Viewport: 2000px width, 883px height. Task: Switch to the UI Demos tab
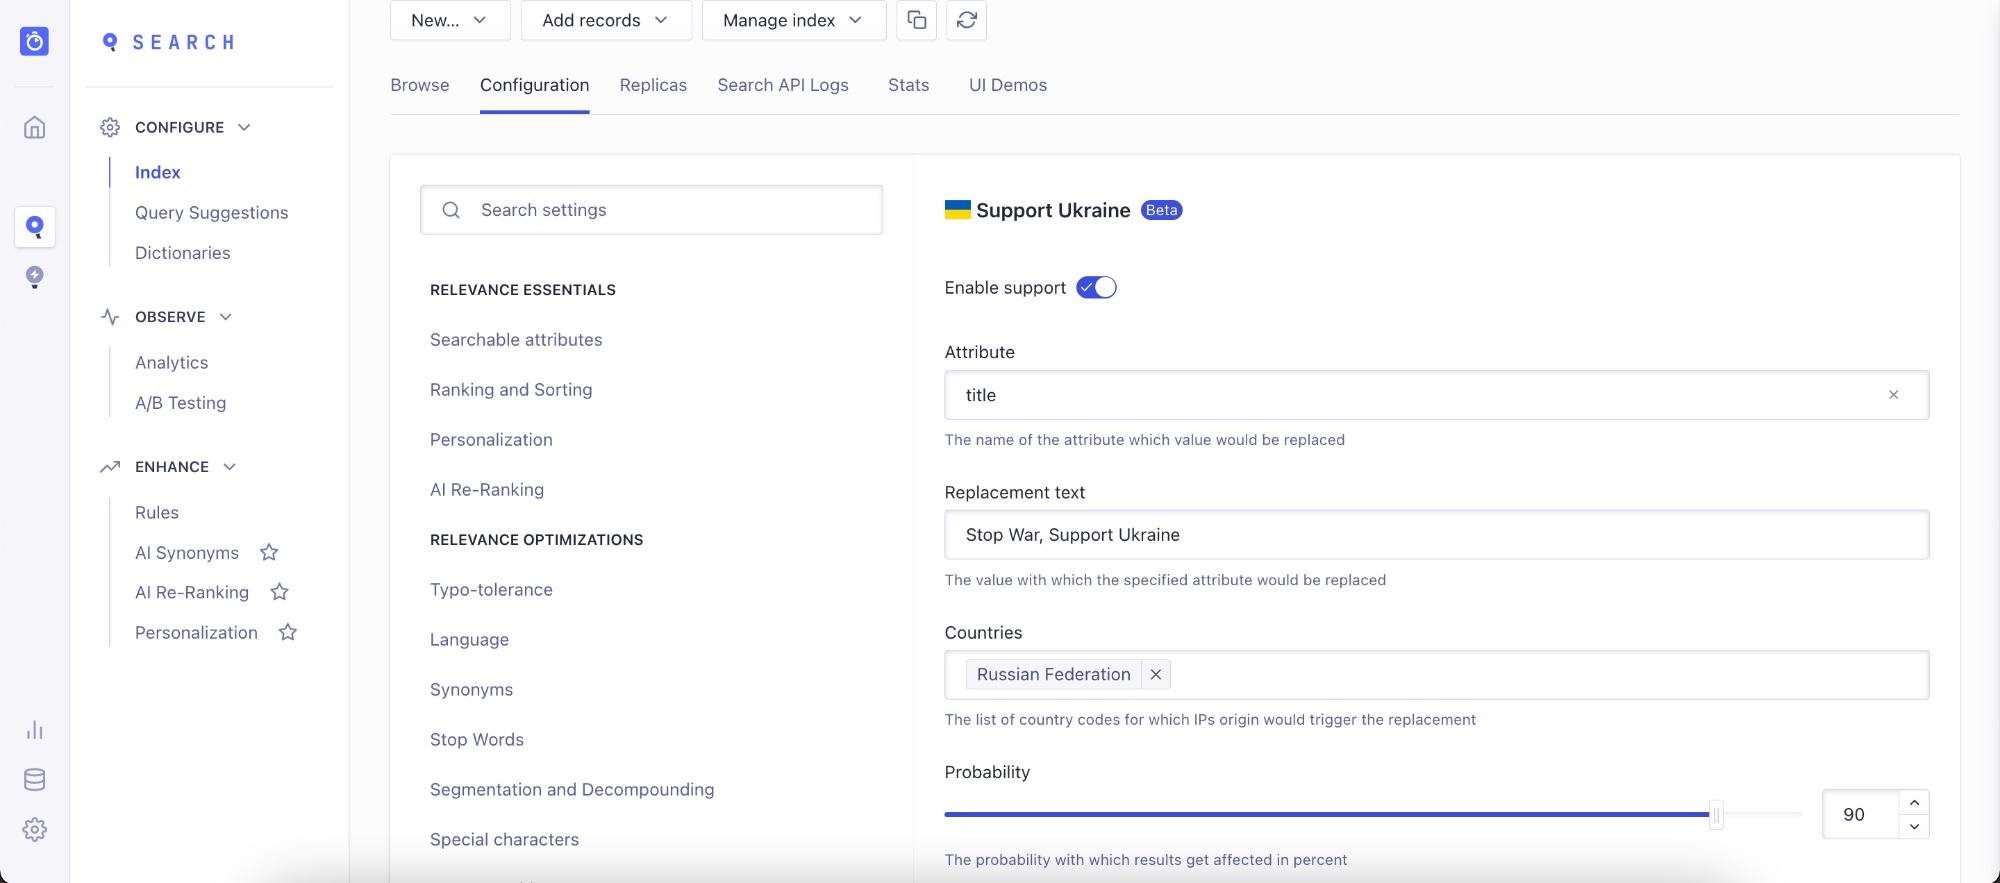pyautogui.click(x=1008, y=85)
